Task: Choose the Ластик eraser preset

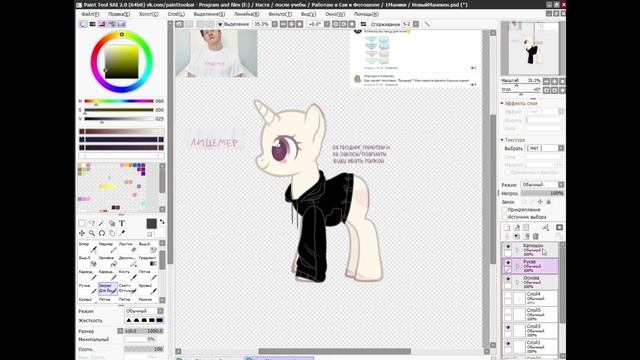Action: tap(128, 247)
